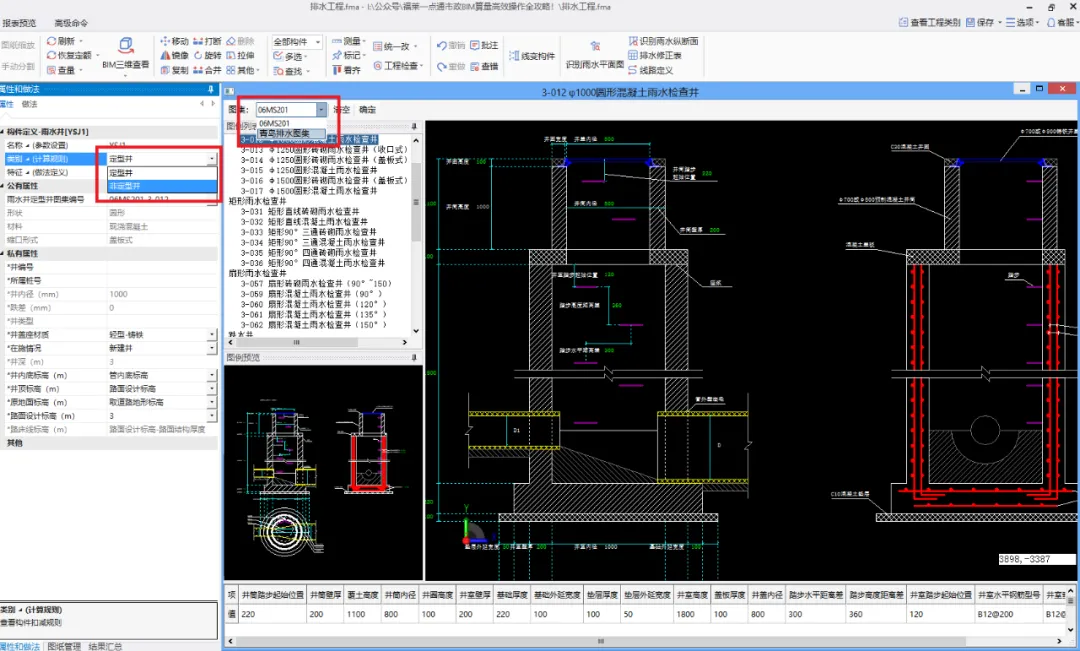Image resolution: width=1080 pixels, height=651 pixels.
Task: Click 识别雨水纵断面 icon
Action: click(x=634, y=41)
